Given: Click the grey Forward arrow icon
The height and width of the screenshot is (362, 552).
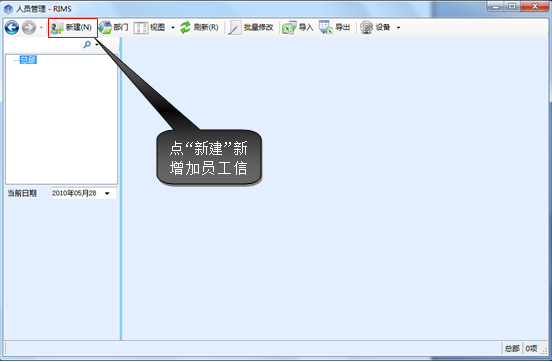Looking at the screenshot, I should [x=29, y=27].
